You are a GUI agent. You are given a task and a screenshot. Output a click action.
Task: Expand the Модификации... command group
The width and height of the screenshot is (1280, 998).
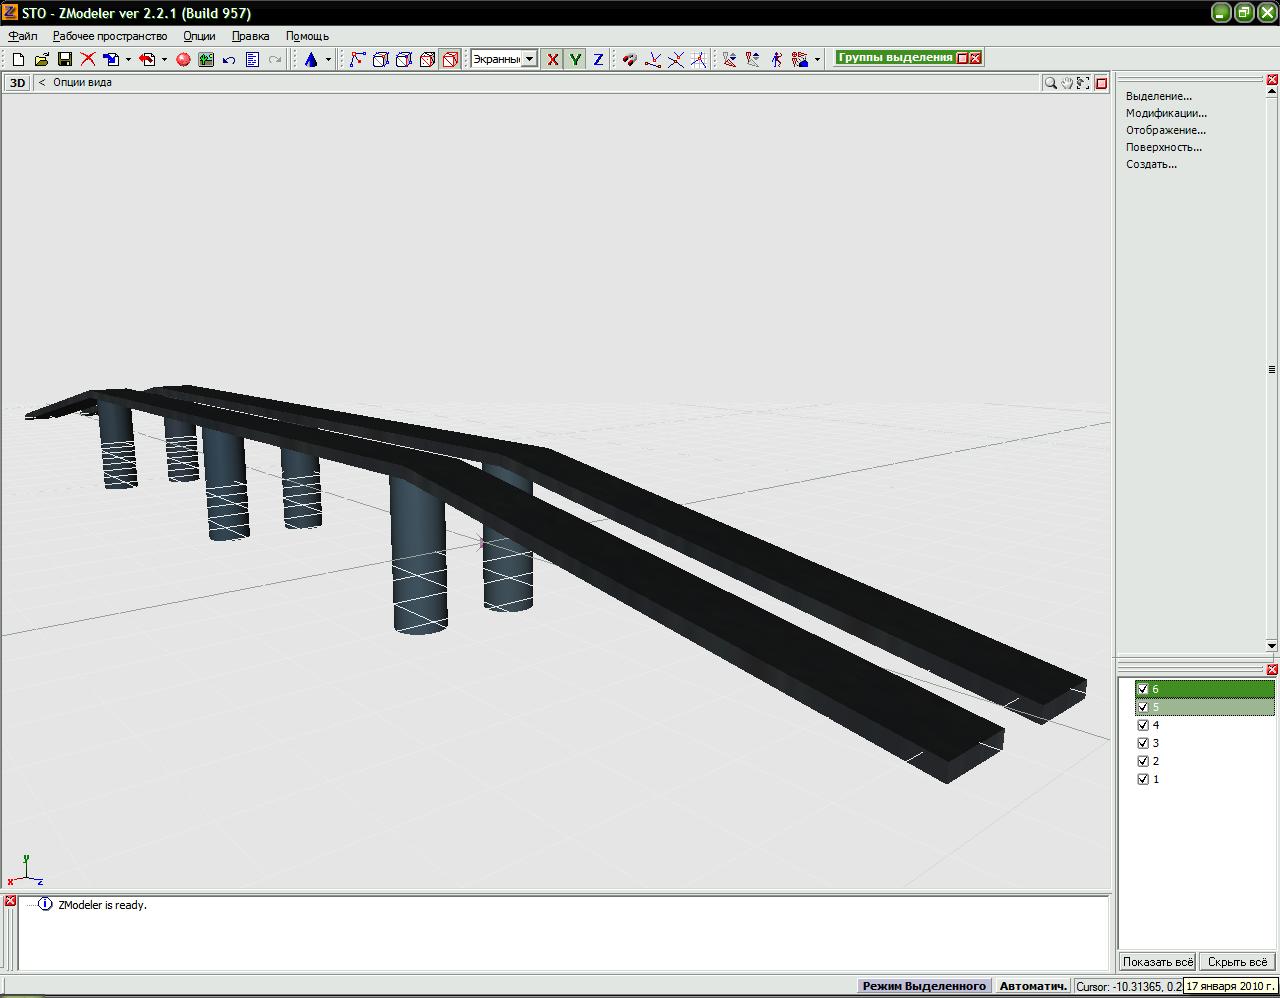(x=1166, y=113)
